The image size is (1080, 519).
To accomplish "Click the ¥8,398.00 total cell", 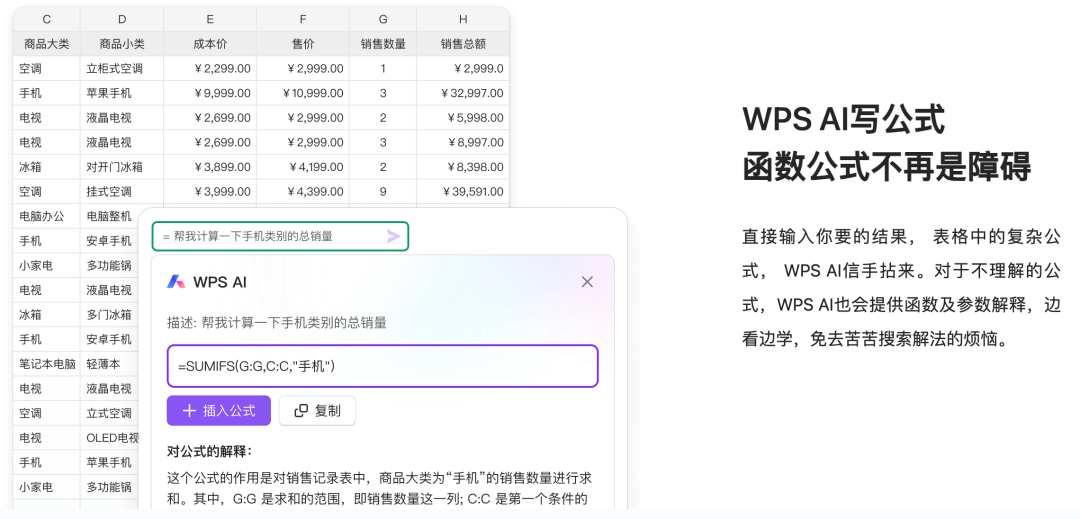I will pos(463,167).
